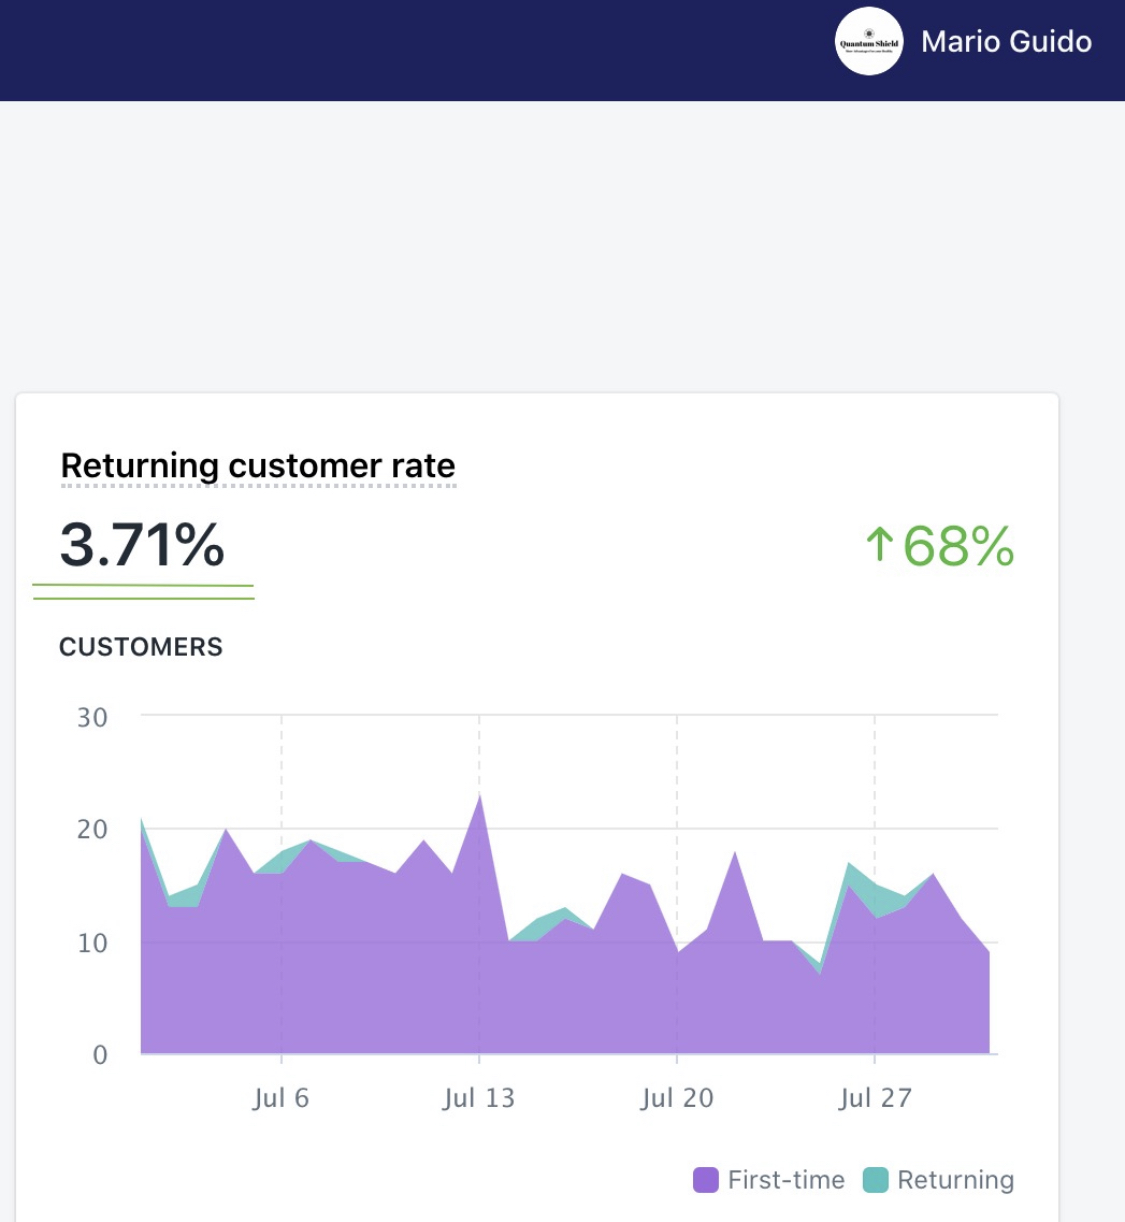Click the Quantum Shield store avatar
Image resolution: width=1125 pixels, height=1222 pixels.
868,42
